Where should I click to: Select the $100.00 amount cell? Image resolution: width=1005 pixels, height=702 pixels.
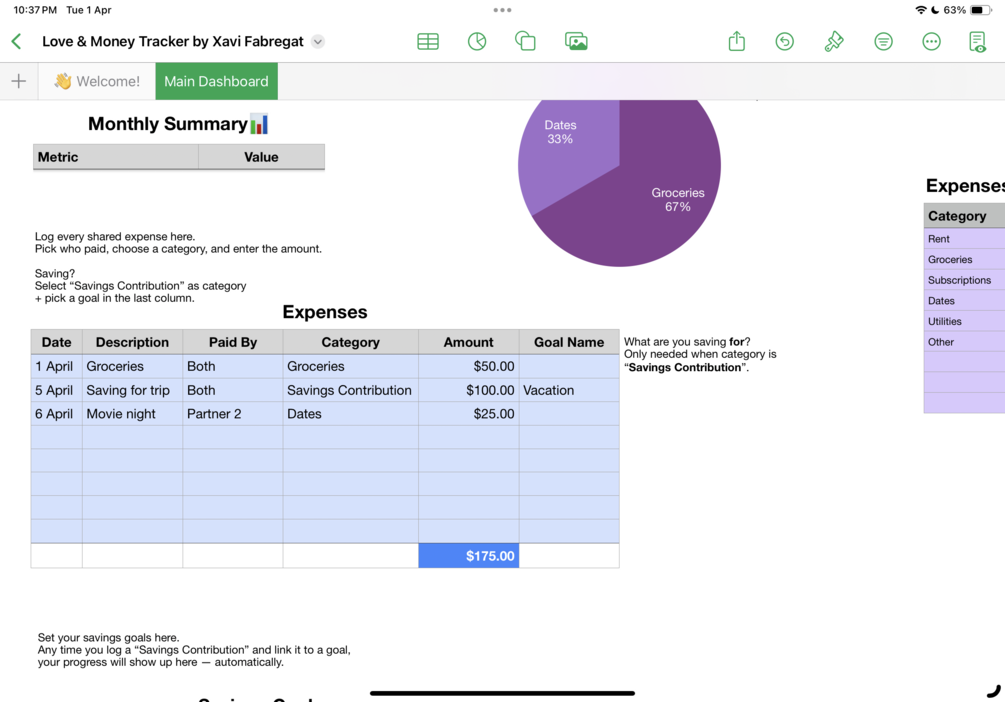coord(469,390)
